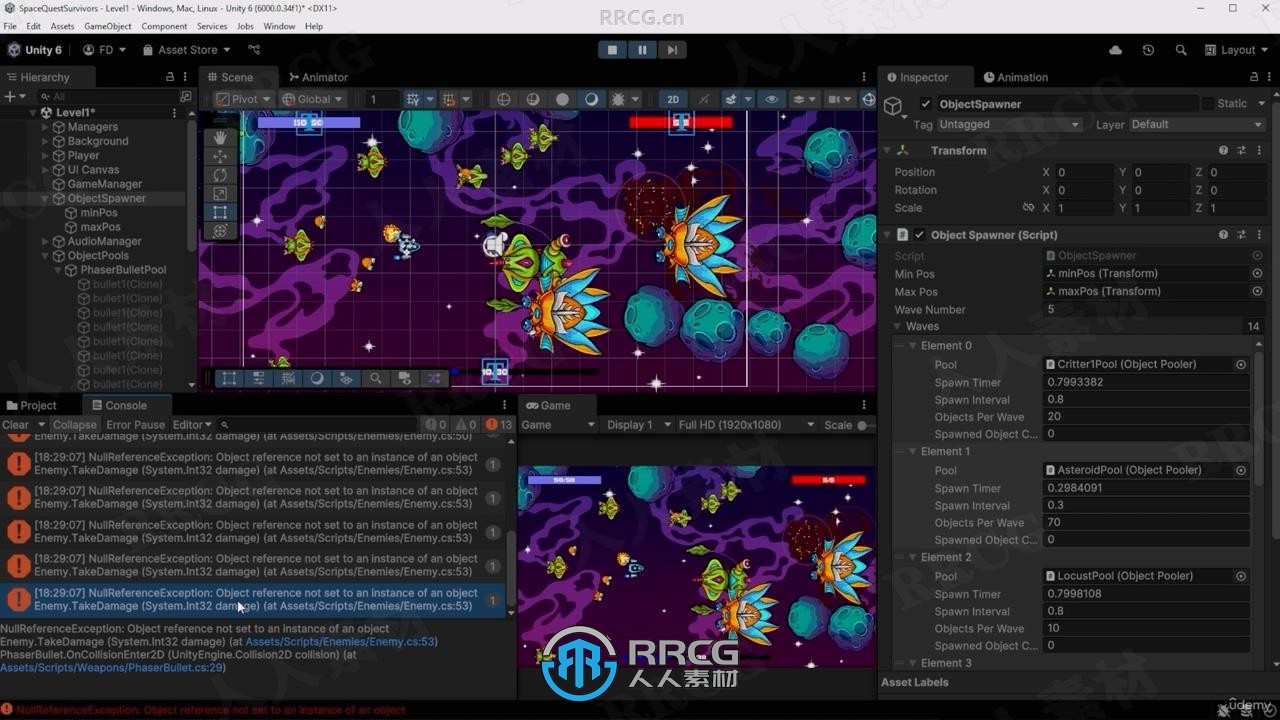Switch to the Project tab
The height and width of the screenshot is (720, 1280).
click(31, 405)
